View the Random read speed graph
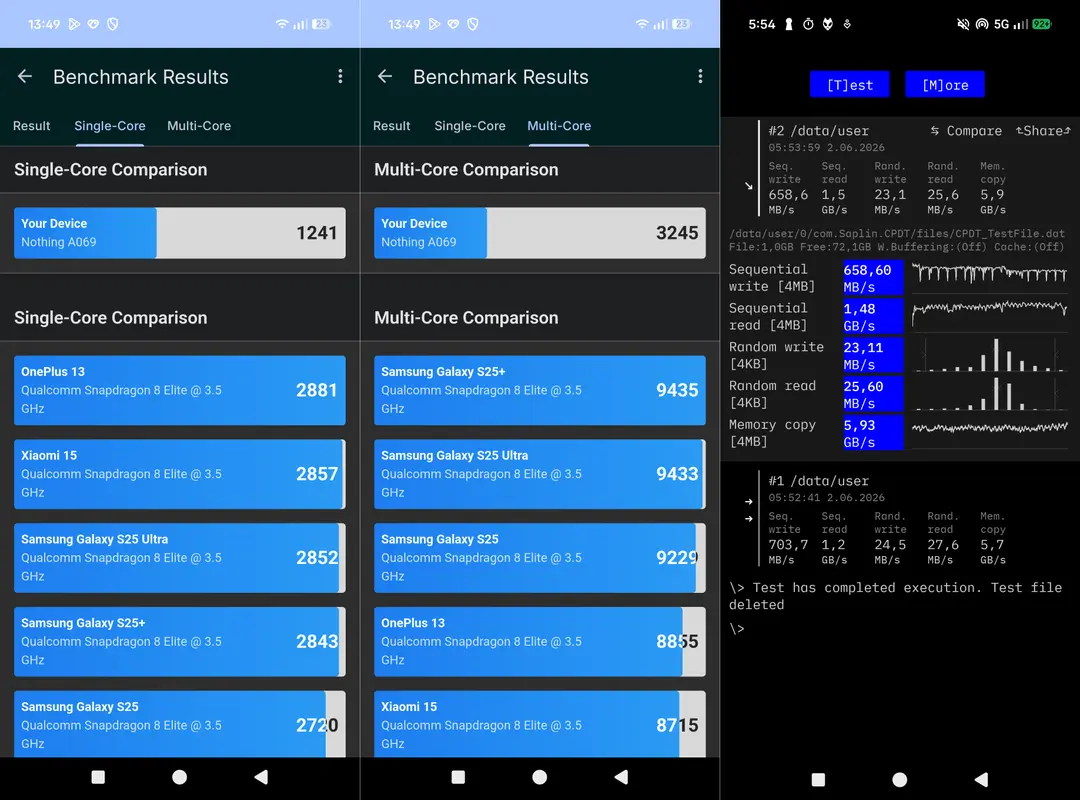 pyautogui.click(x=990, y=394)
